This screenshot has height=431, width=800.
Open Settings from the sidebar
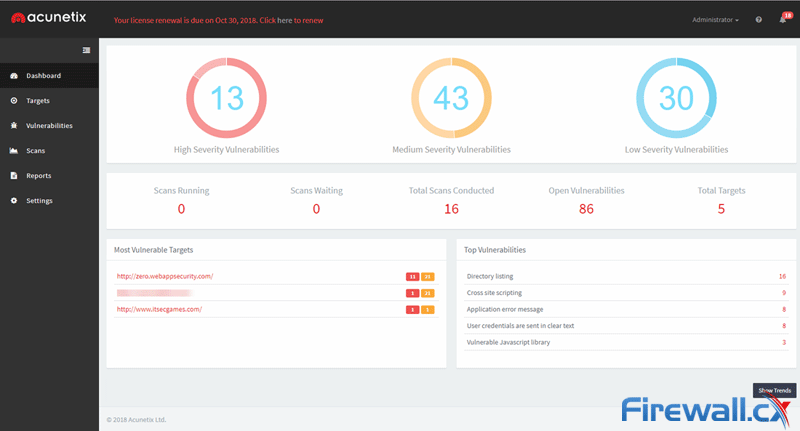[x=49, y=200]
